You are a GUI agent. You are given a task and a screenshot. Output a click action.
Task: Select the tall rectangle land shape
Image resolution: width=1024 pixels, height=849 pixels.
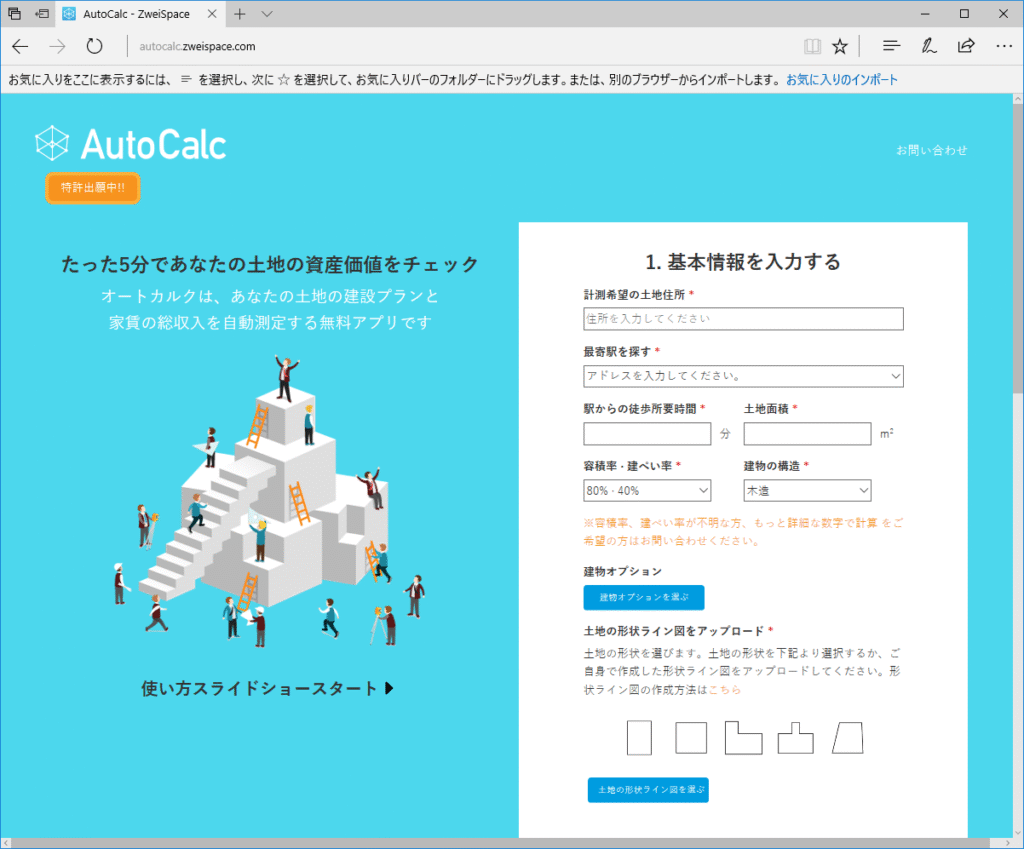pos(639,738)
